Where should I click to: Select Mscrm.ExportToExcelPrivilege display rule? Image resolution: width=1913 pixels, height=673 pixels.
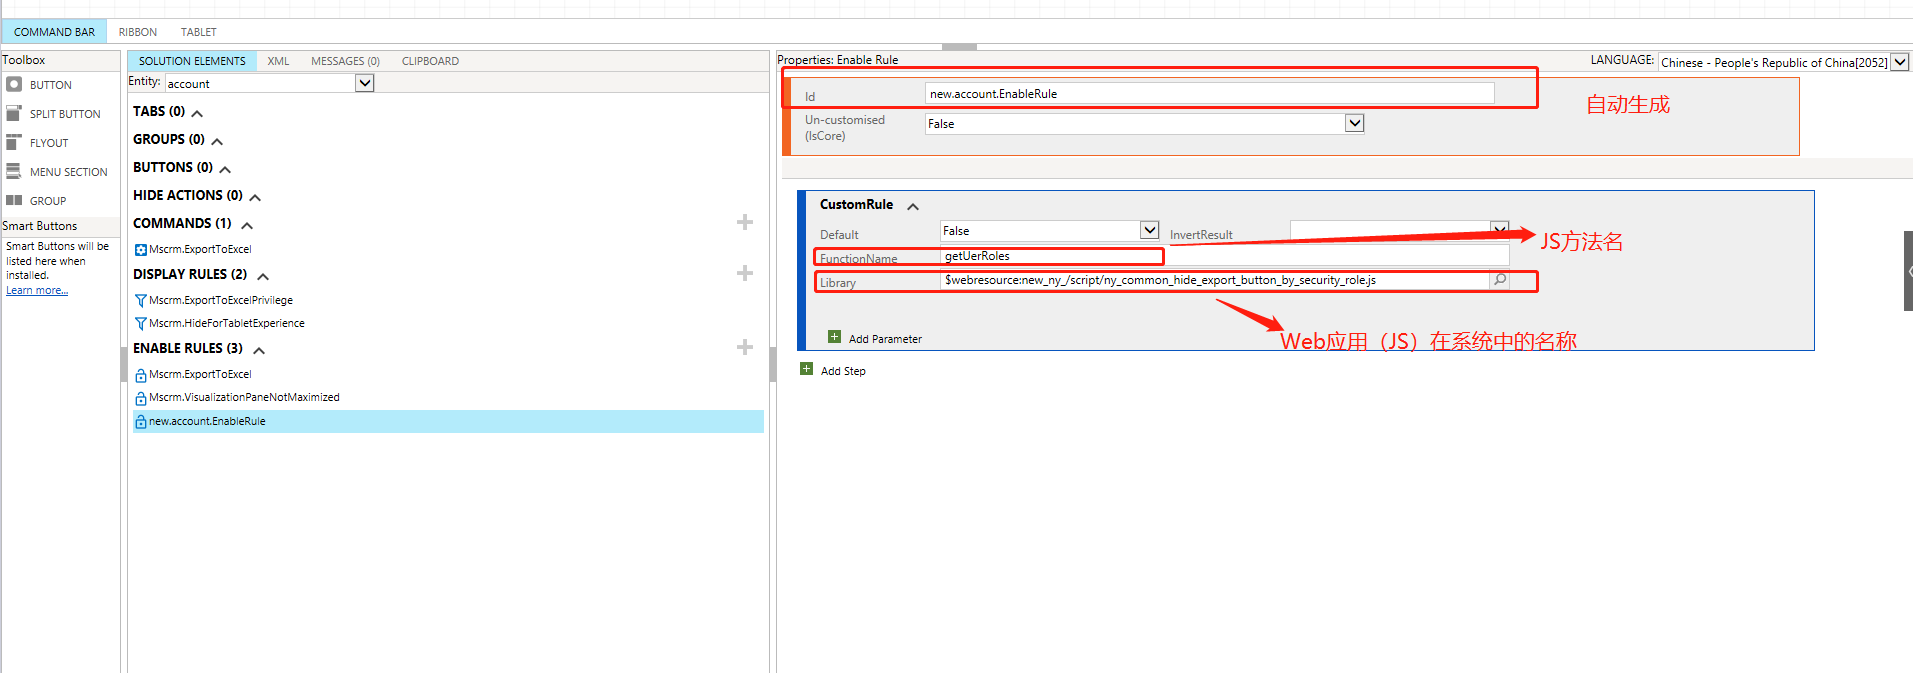point(221,300)
